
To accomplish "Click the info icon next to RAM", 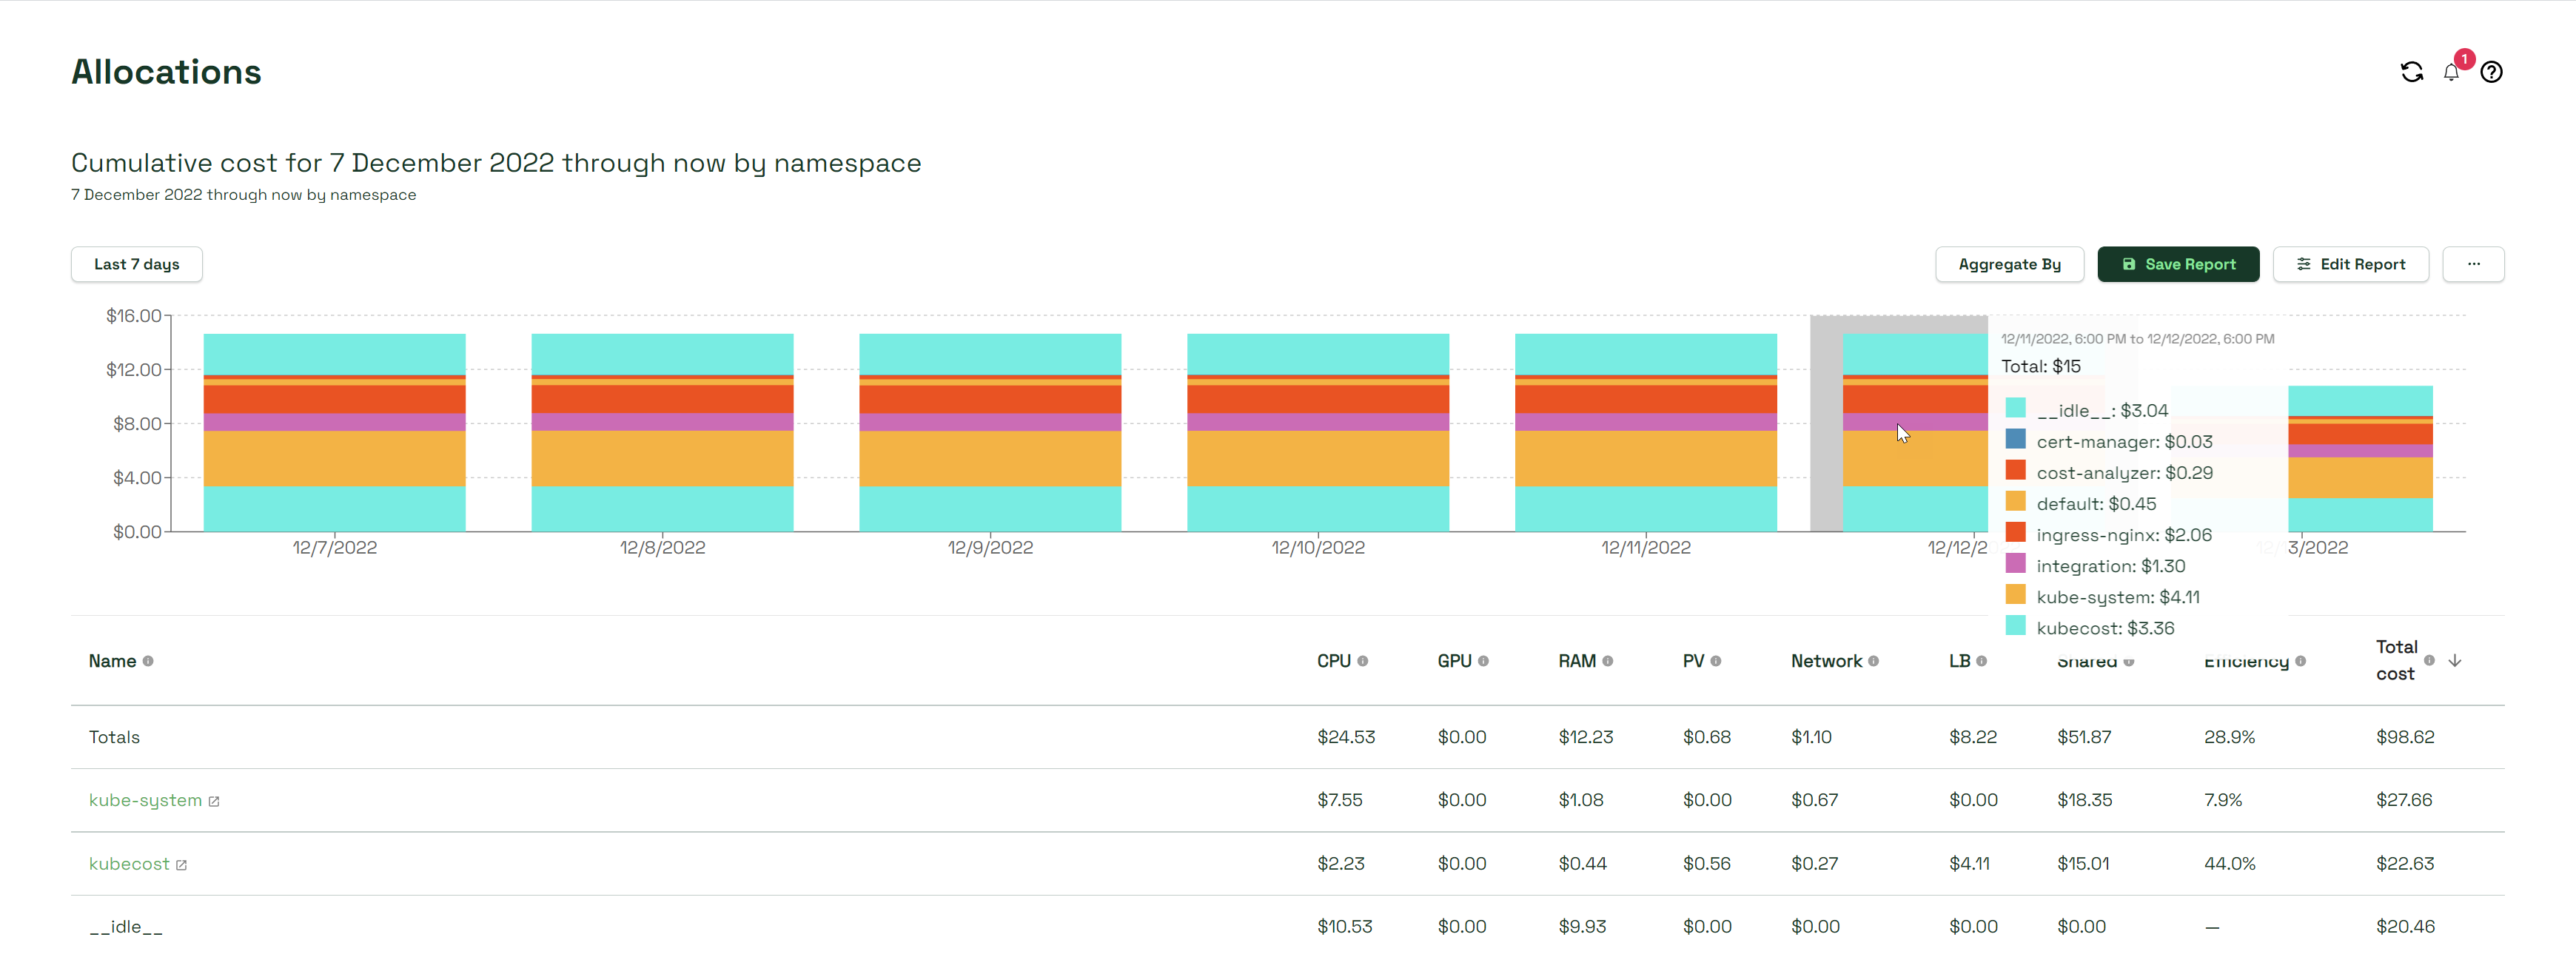I will 1608,661.
